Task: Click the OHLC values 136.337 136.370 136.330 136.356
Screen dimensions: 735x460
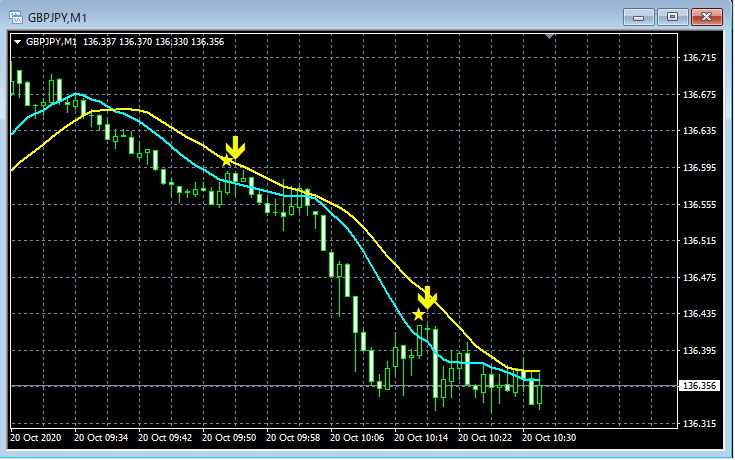Action: 154,42
